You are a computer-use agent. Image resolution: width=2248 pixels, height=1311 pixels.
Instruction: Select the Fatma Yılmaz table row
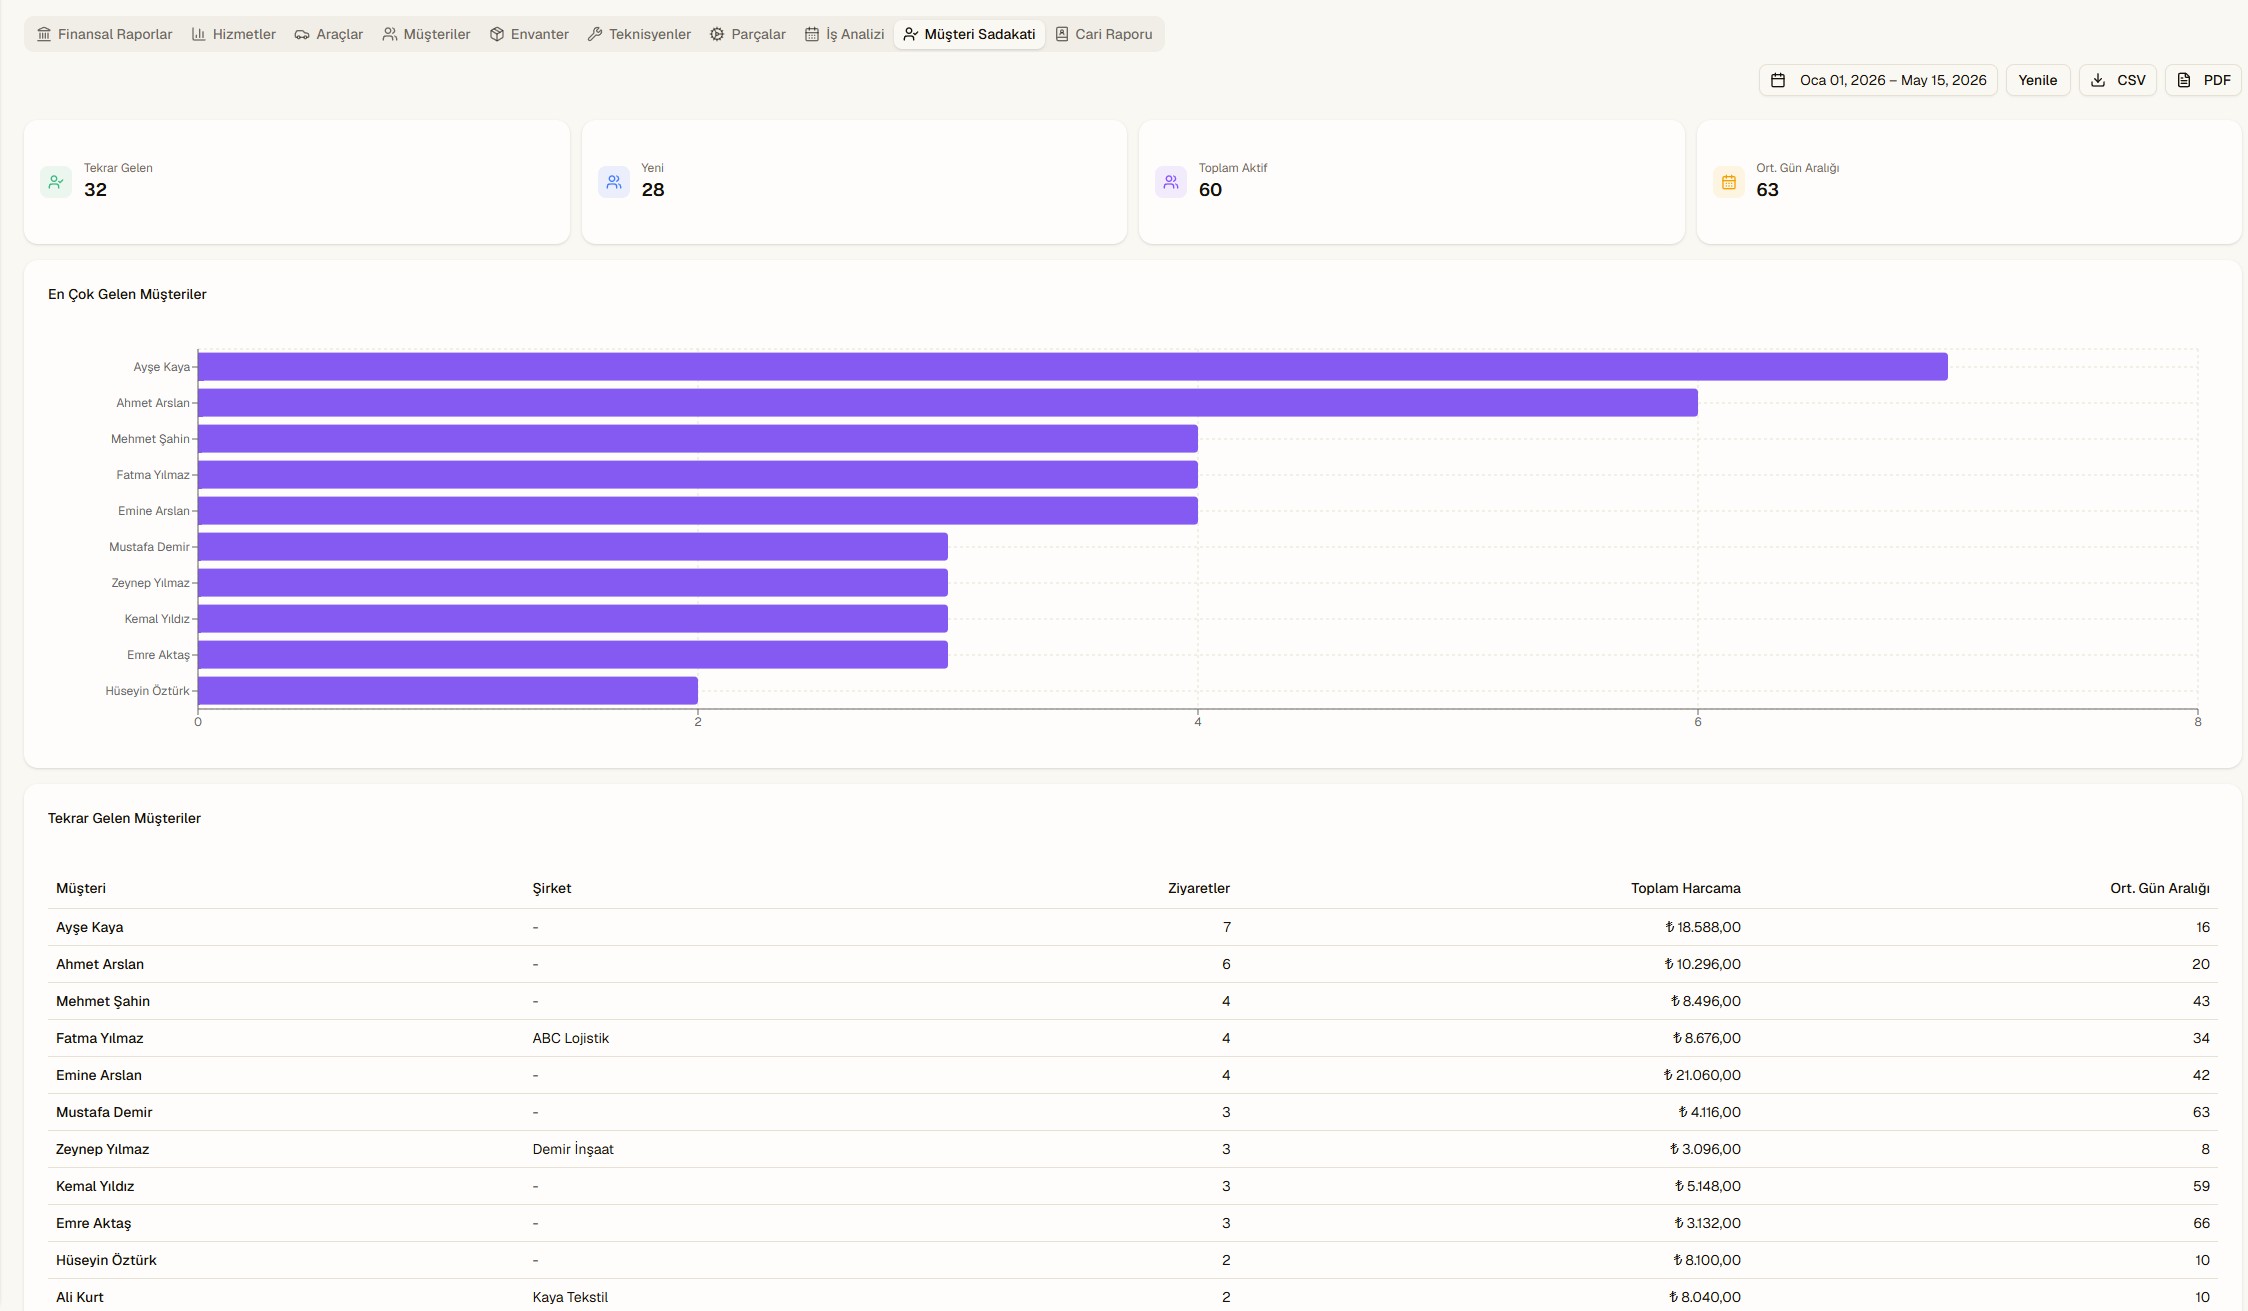pyautogui.click(x=1133, y=1038)
